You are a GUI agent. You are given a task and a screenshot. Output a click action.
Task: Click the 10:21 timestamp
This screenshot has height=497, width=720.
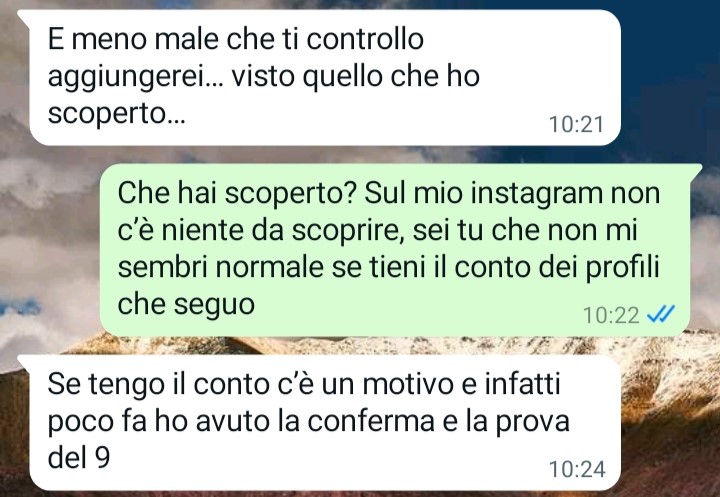(x=576, y=124)
